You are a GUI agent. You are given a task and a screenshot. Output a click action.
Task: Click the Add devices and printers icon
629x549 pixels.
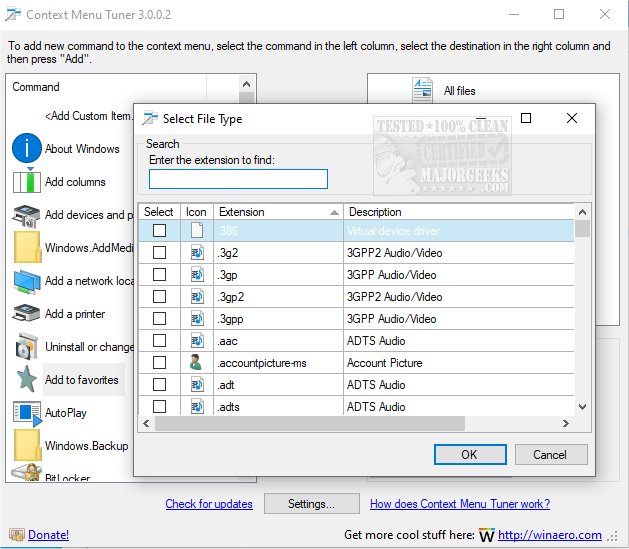(26, 215)
